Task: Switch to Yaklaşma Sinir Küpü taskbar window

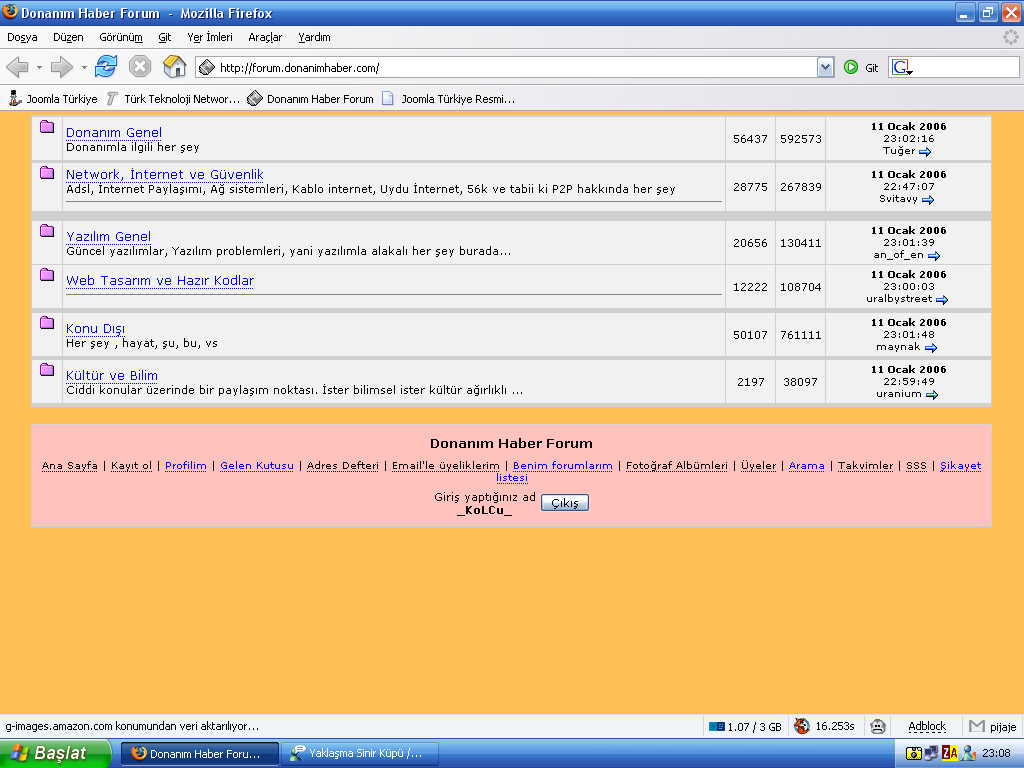Action: click(x=360, y=754)
